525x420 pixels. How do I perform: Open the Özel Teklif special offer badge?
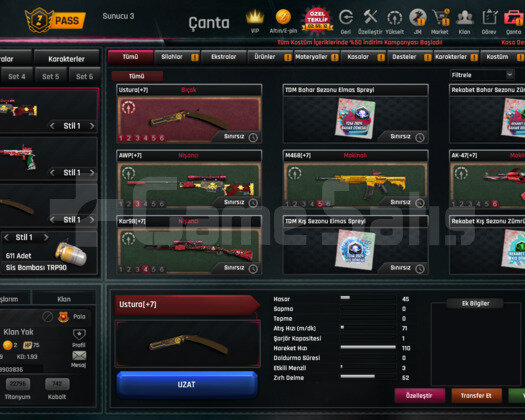[317, 20]
